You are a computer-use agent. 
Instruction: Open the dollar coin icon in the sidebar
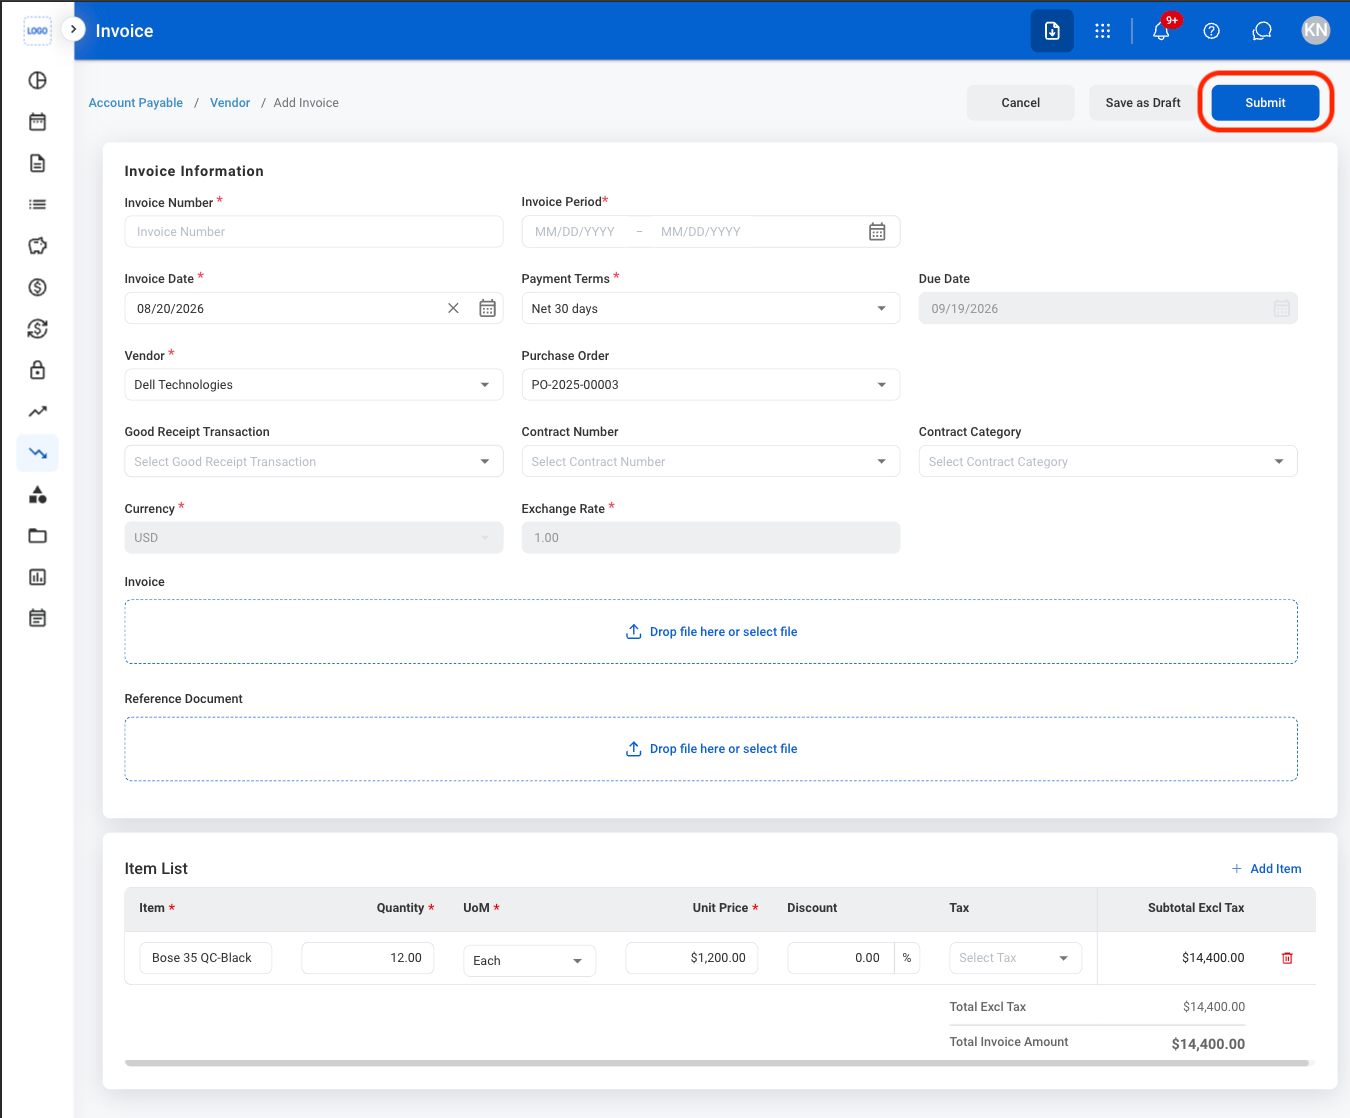[37, 287]
